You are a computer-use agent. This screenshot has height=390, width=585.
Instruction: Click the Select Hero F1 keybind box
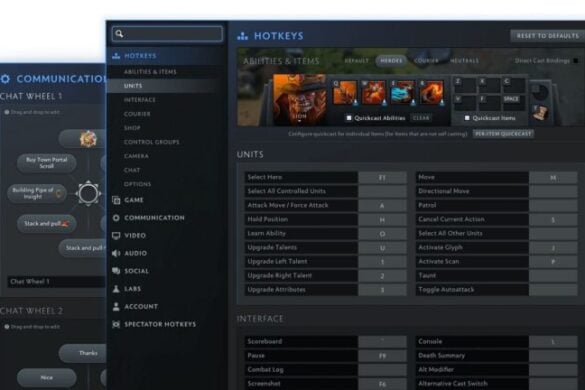coord(382,177)
